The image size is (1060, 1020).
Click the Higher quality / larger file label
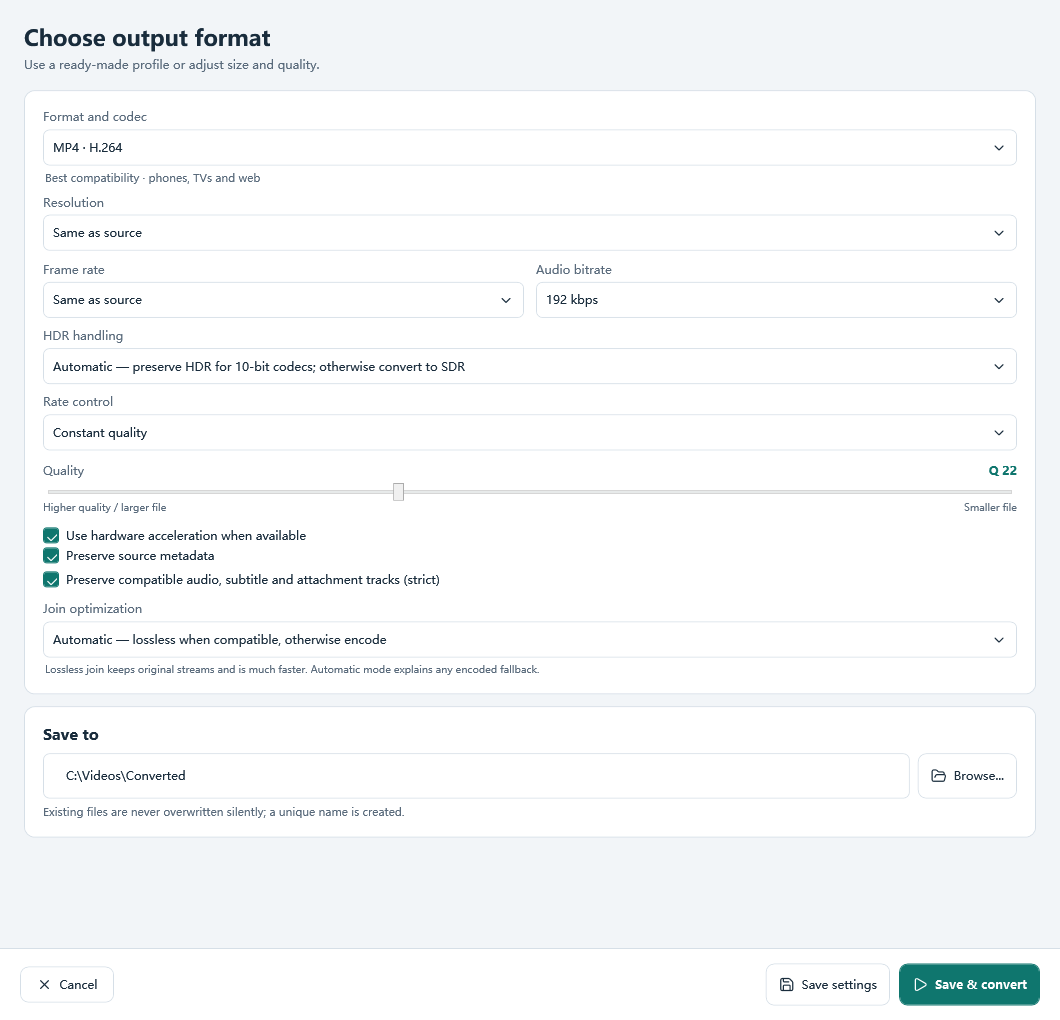click(105, 508)
